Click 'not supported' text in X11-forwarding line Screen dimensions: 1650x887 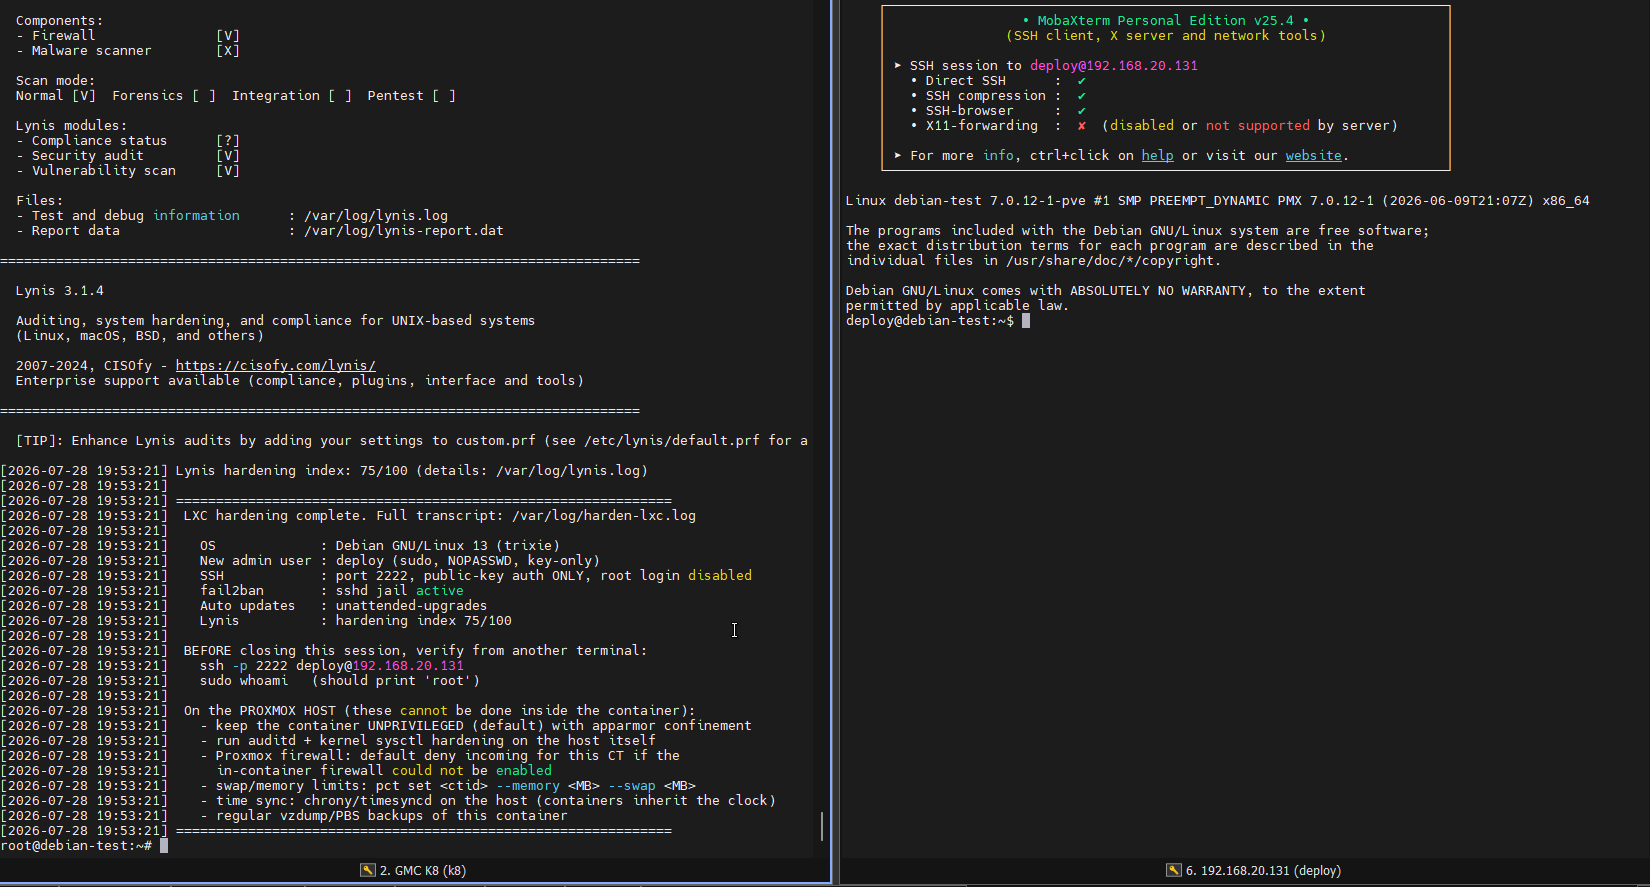point(1258,125)
